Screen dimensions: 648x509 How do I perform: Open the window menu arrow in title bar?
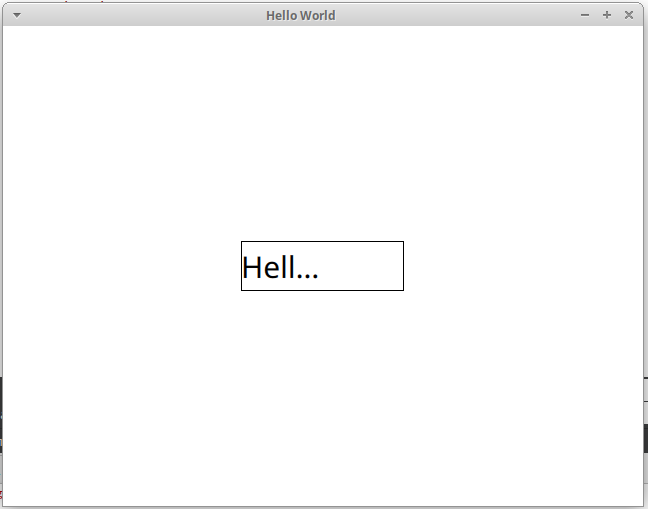(x=16, y=15)
